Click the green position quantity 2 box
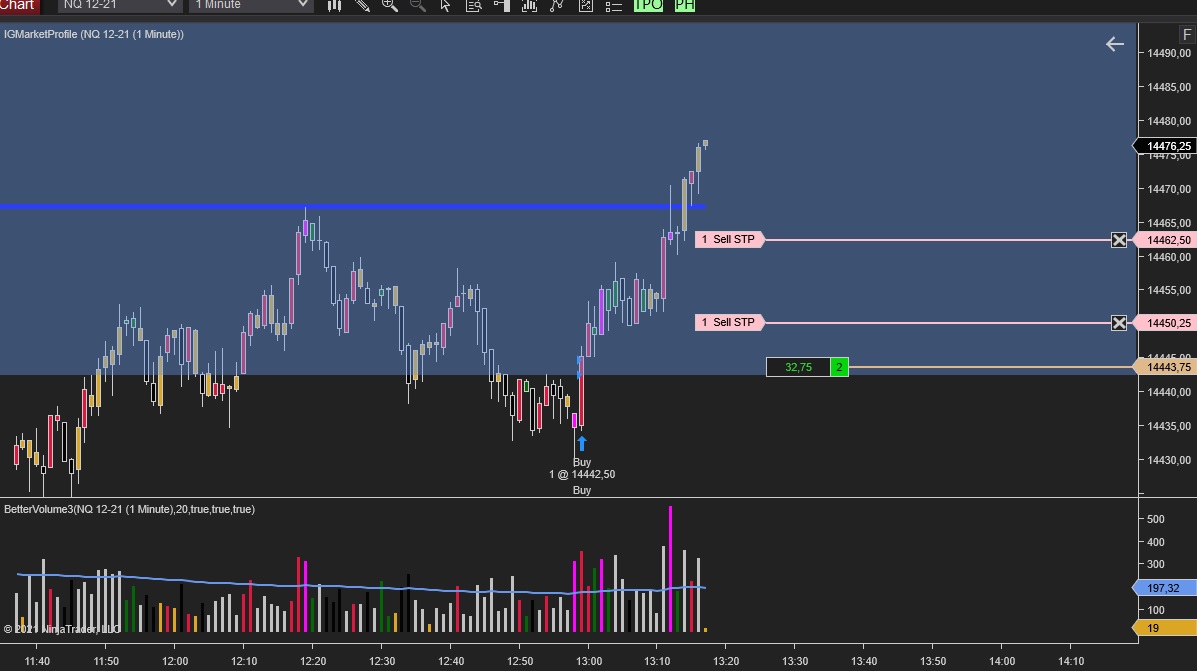The height and width of the screenshot is (671, 1197). click(x=839, y=367)
